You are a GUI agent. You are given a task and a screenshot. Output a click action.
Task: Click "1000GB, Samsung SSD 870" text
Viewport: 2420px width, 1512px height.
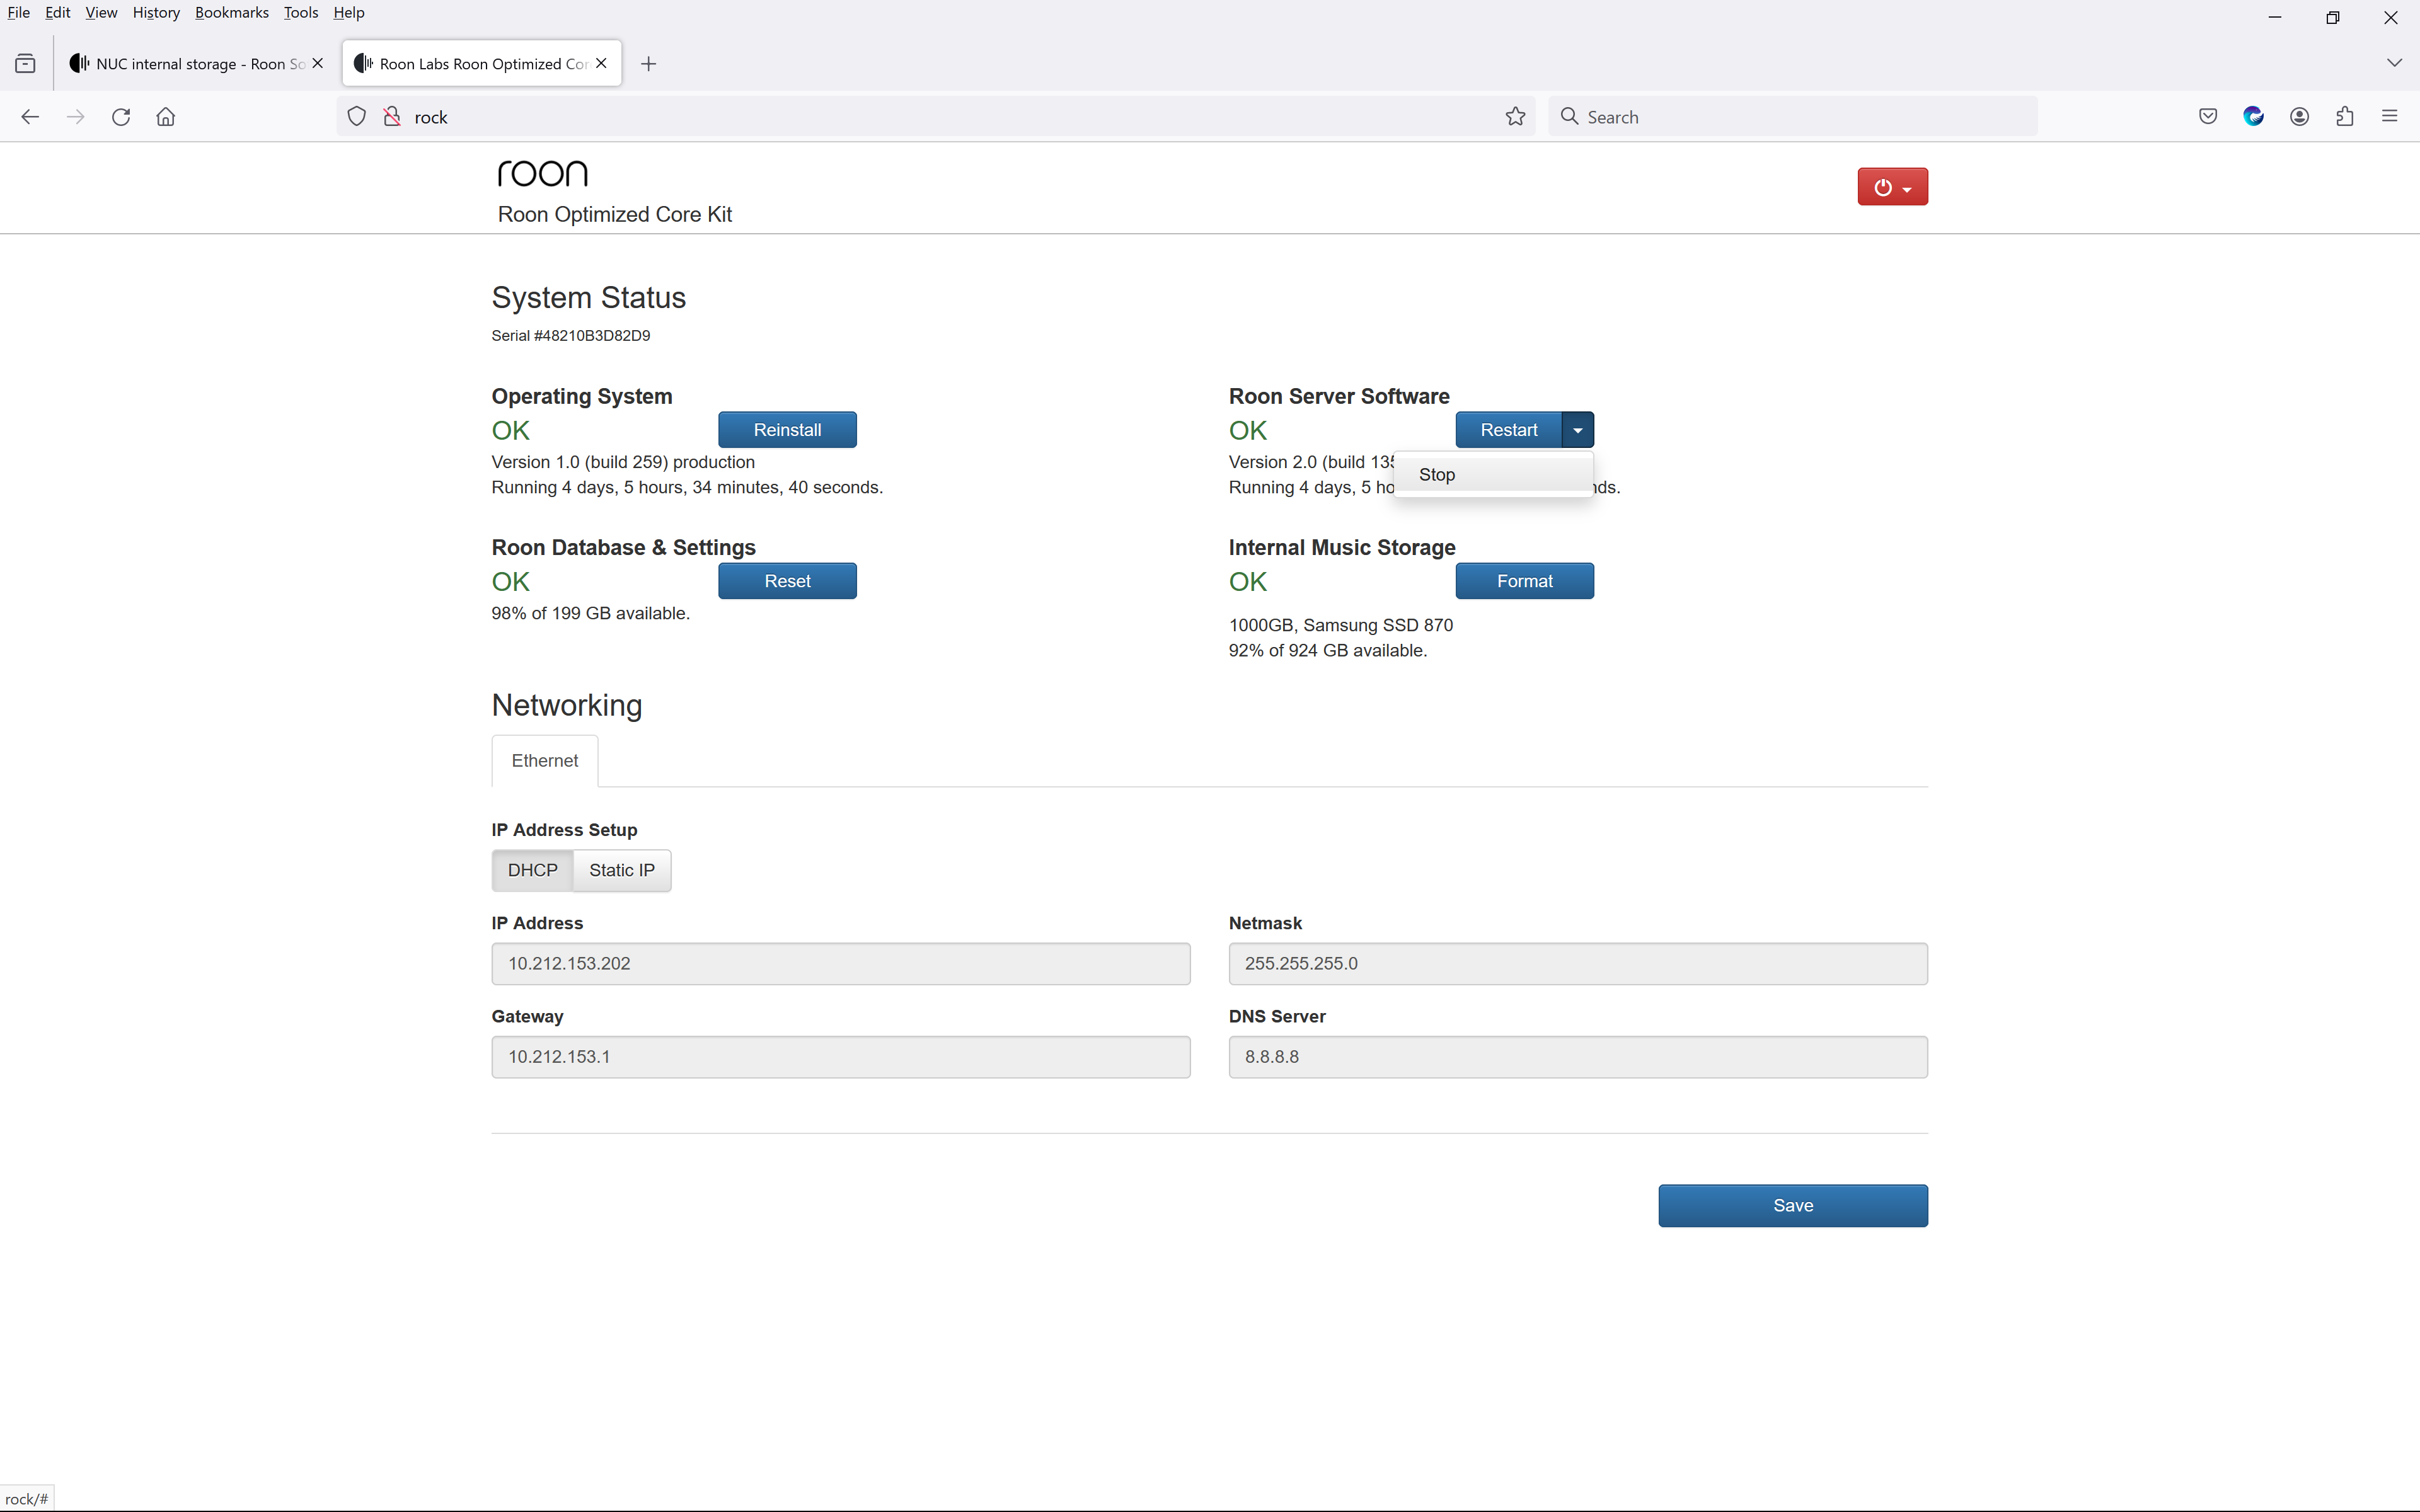click(x=1341, y=625)
